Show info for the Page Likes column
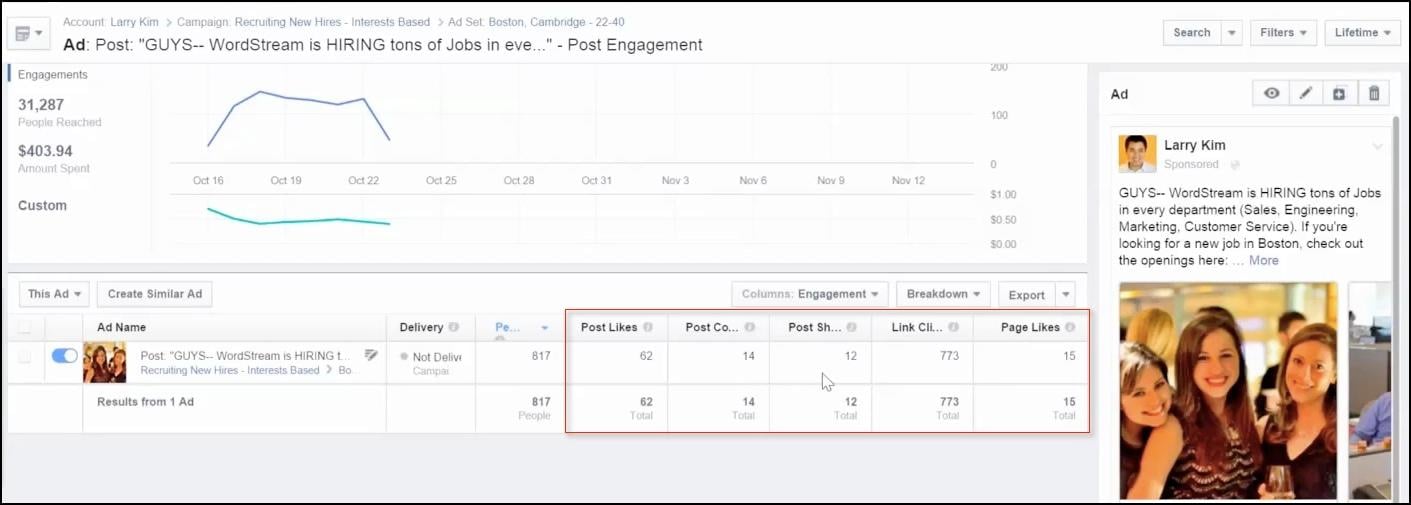This screenshot has height=505, width=1411. click(x=1070, y=327)
